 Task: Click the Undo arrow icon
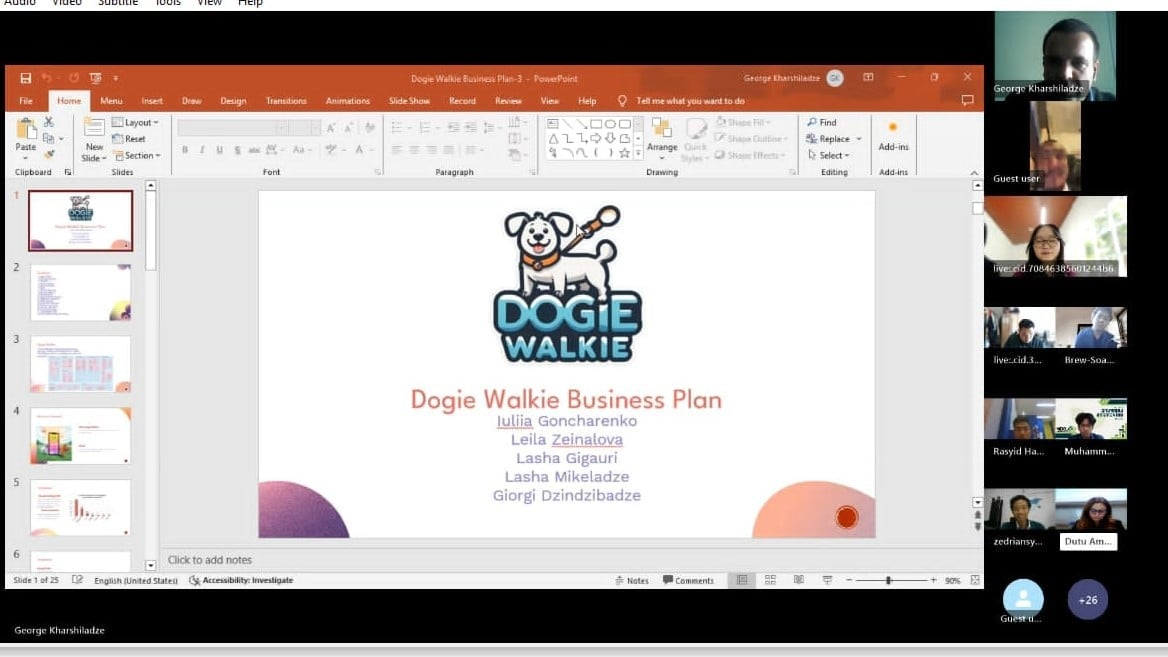pyautogui.click(x=46, y=78)
